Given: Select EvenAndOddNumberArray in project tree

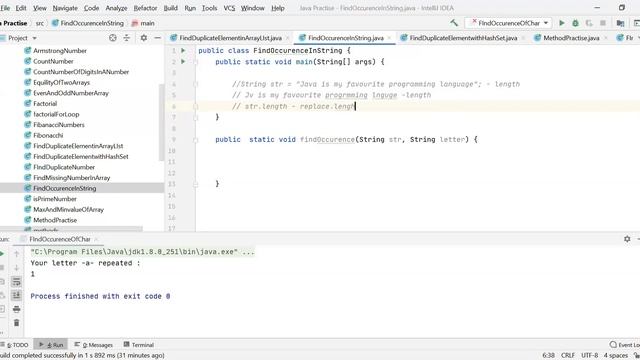Looking at the screenshot, I should [71, 93].
